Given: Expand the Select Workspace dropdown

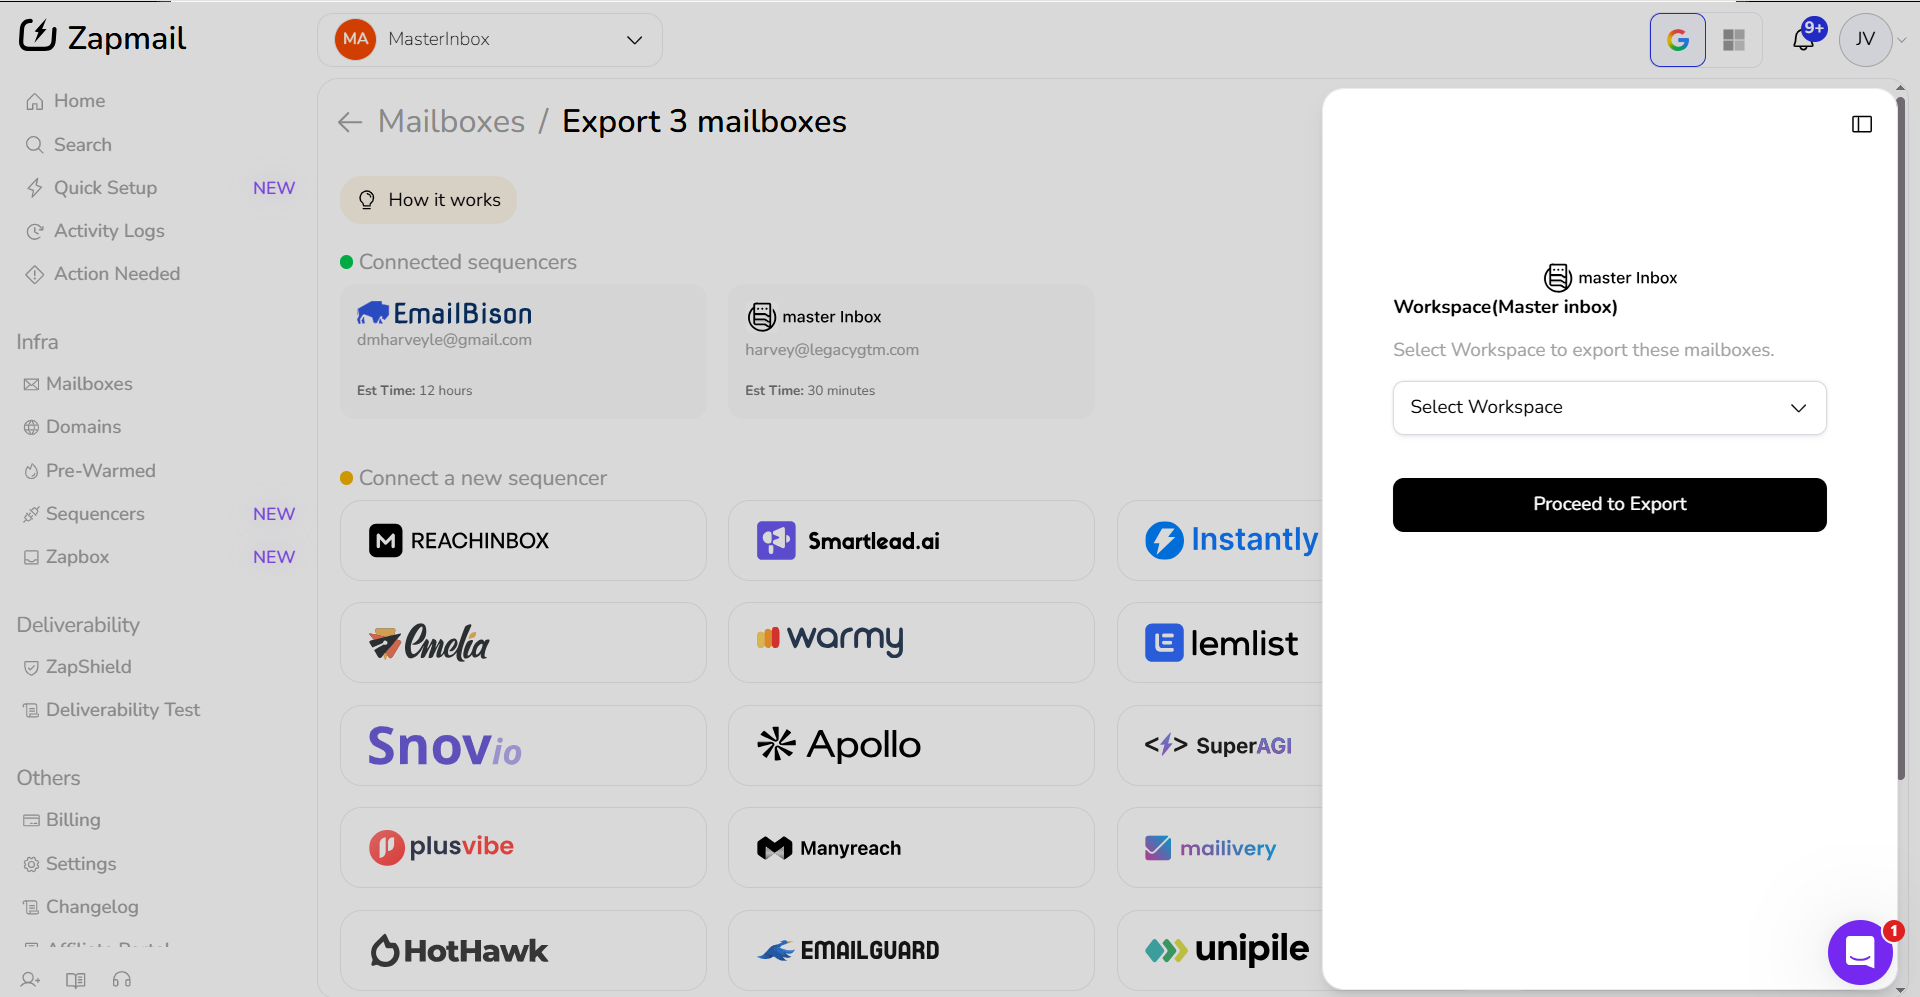Looking at the screenshot, I should click(x=1609, y=408).
